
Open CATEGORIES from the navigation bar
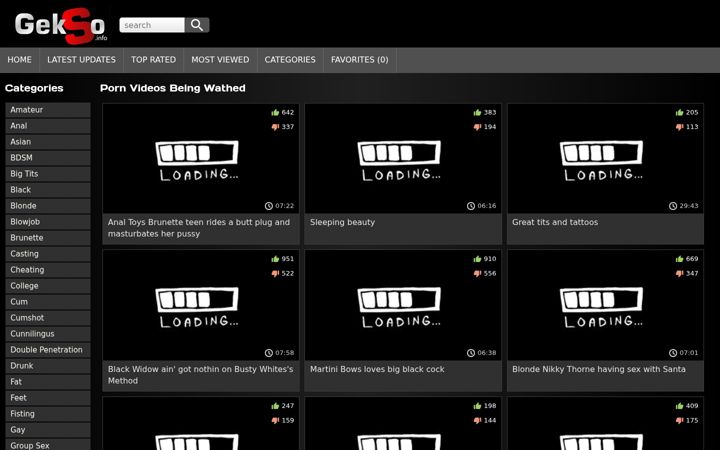point(290,60)
